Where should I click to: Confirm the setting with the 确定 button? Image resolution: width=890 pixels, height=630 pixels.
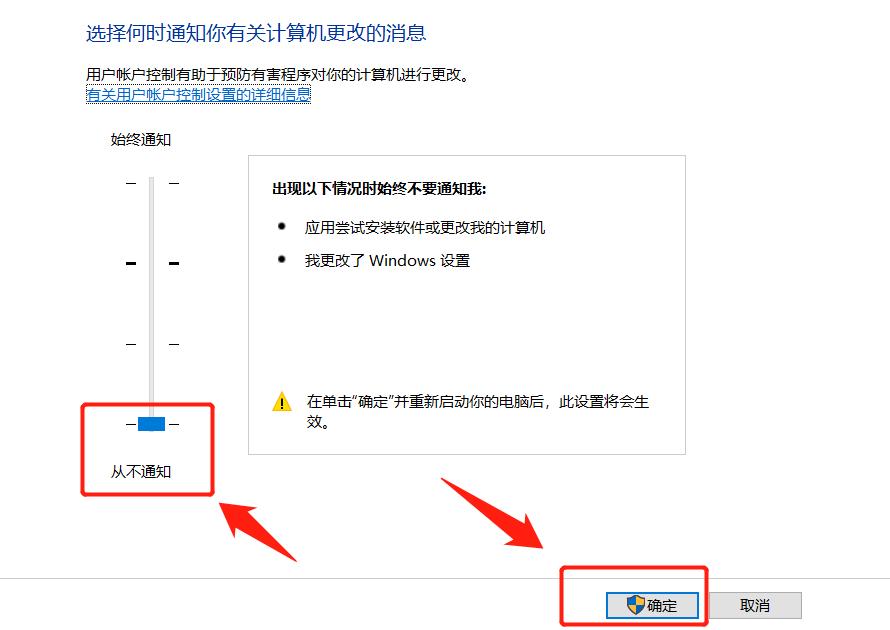click(x=652, y=605)
